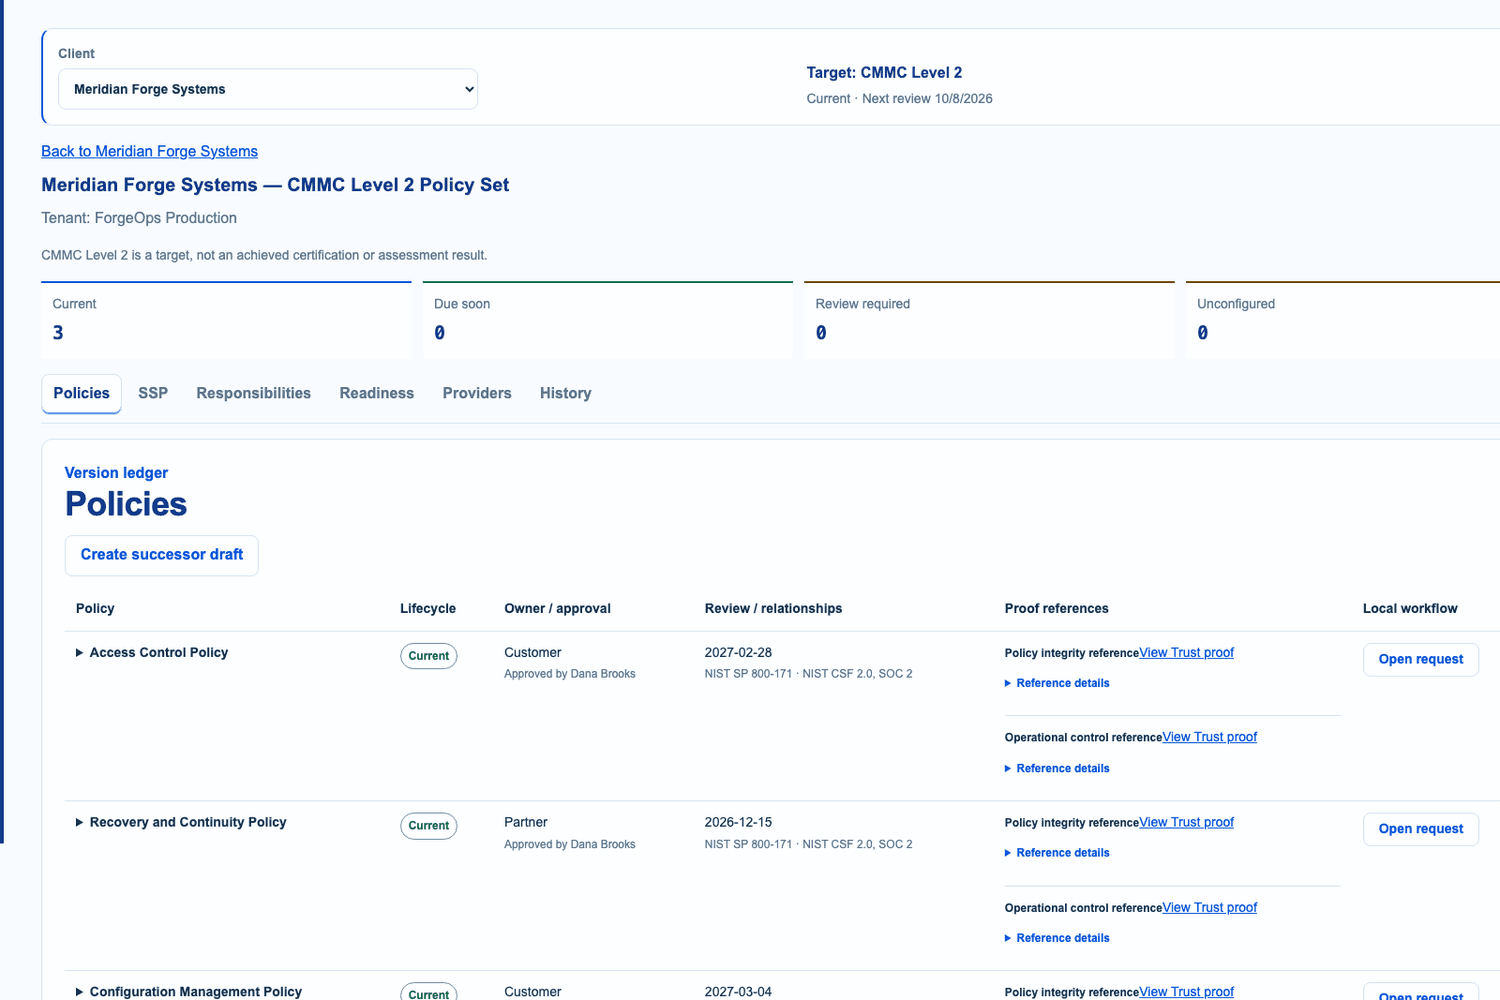Click the Tenant: ForgeOps Production text

pos(139,218)
